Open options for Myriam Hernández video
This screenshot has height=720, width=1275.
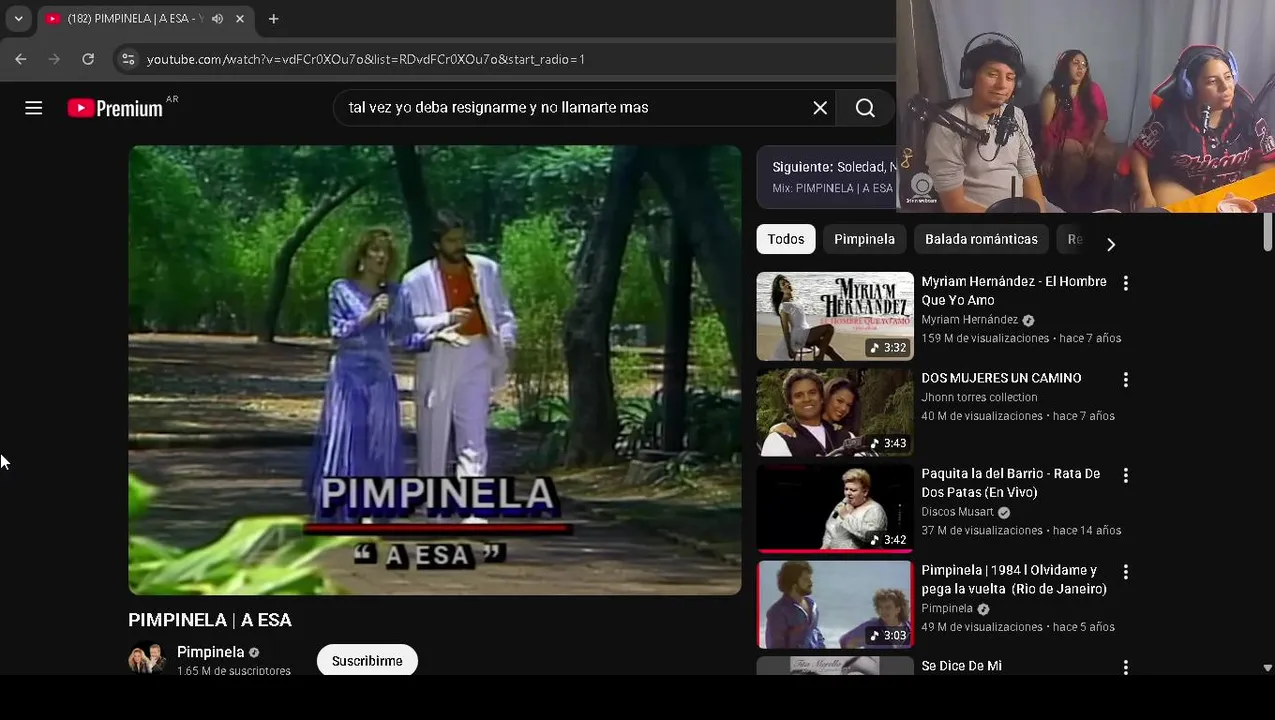1126,283
